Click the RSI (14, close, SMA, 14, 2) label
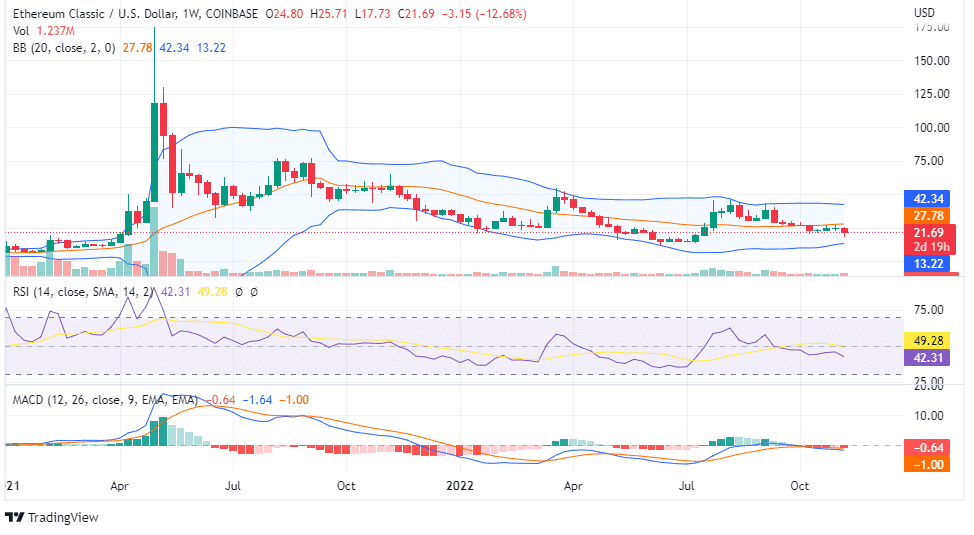974x535 pixels. 83,291
